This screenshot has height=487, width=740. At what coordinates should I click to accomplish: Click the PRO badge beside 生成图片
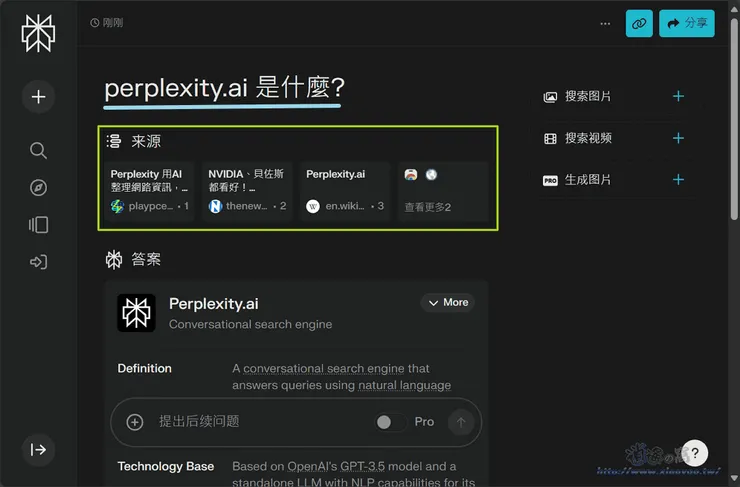(x=550, y=180)
